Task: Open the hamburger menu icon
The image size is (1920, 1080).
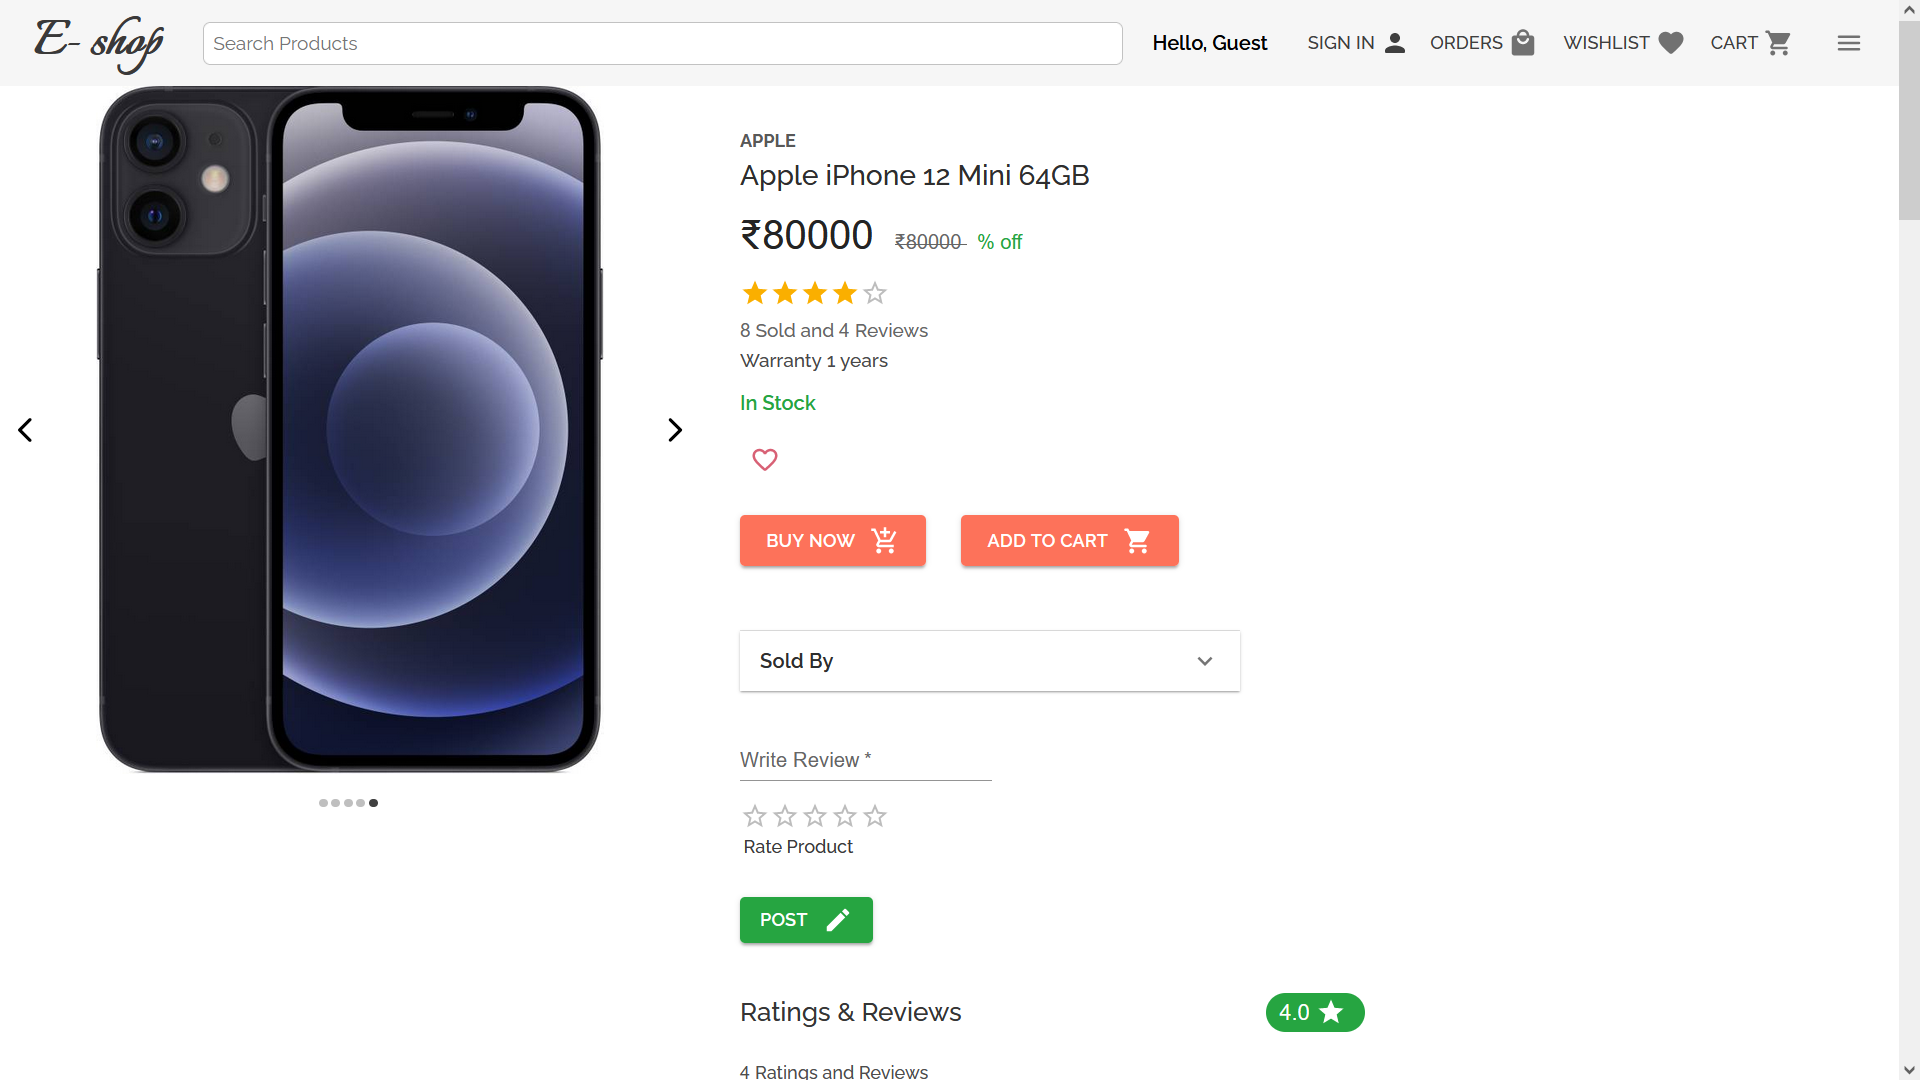Action: [1848, 43]
